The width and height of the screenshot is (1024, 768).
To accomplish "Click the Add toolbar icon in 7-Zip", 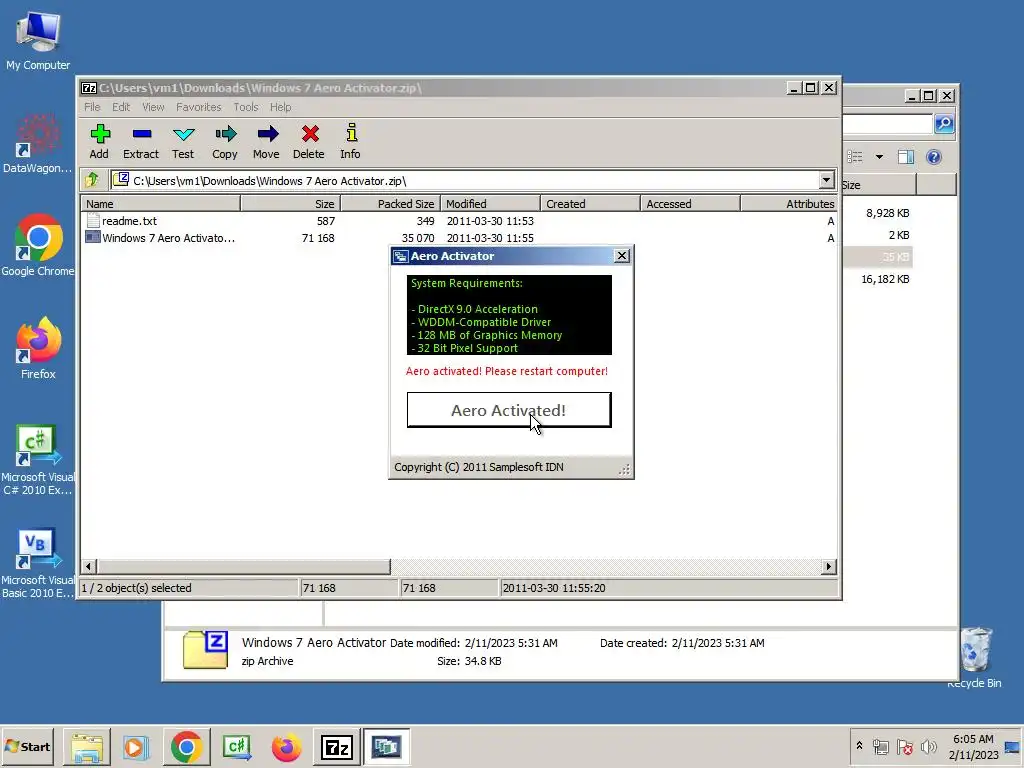I will click(x=99, y=142).
